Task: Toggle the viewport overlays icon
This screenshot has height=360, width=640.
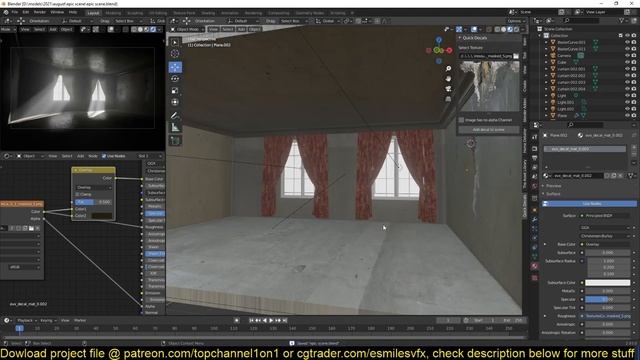Action: click(x=474, y=29)
